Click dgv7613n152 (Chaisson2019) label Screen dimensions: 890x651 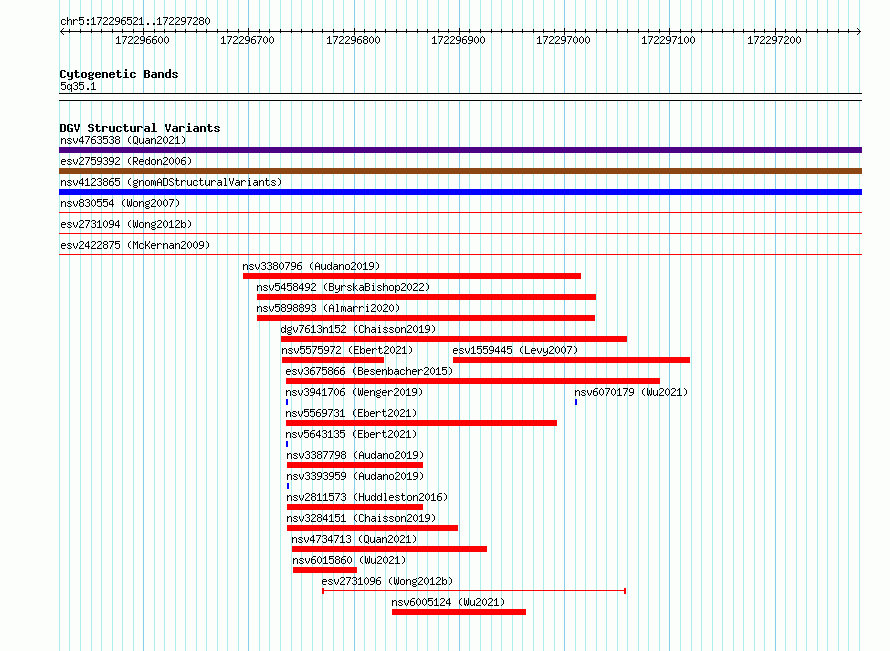point(358,329)
